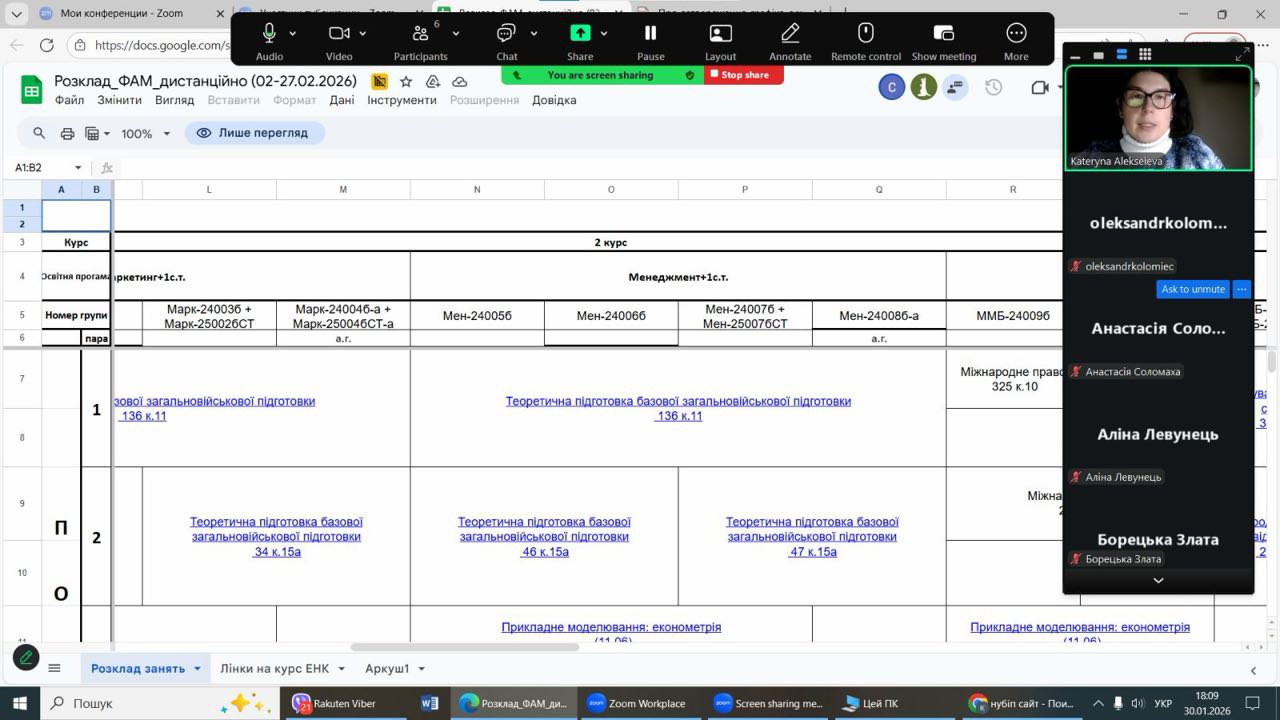Star the spreadsheet document

[x=406, y=81]
